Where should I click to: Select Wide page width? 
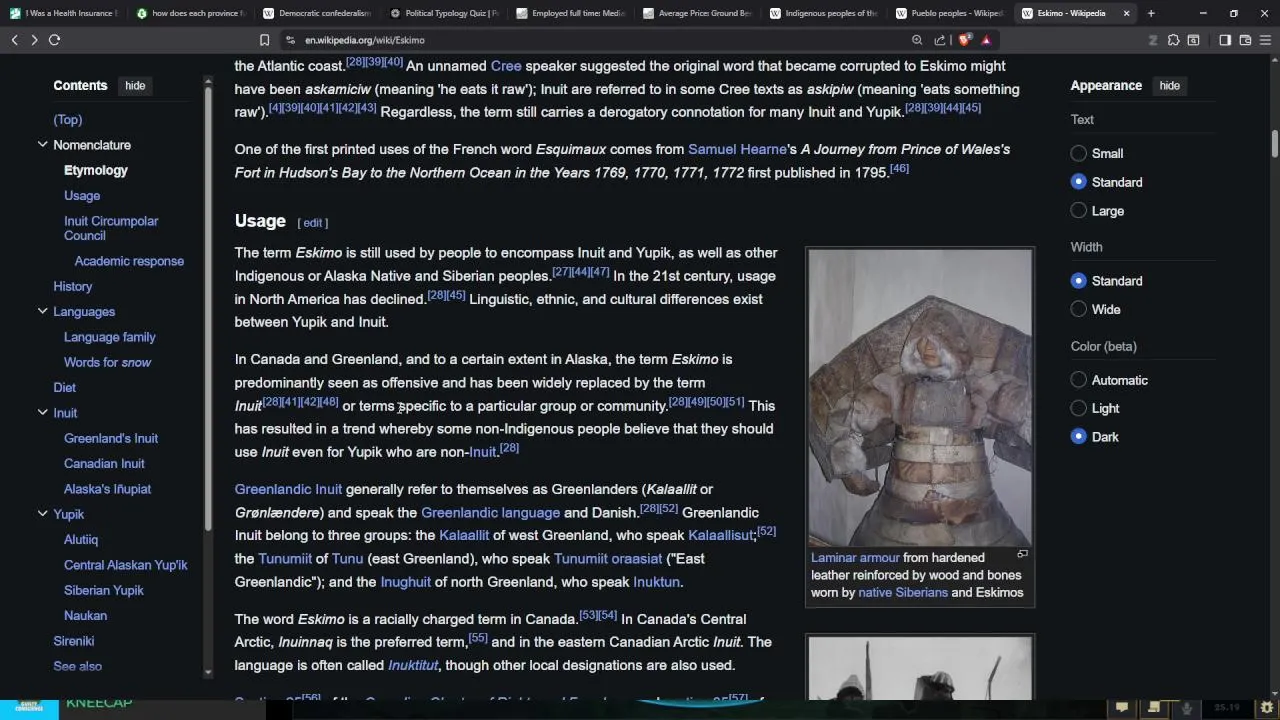pos(1078,309)
